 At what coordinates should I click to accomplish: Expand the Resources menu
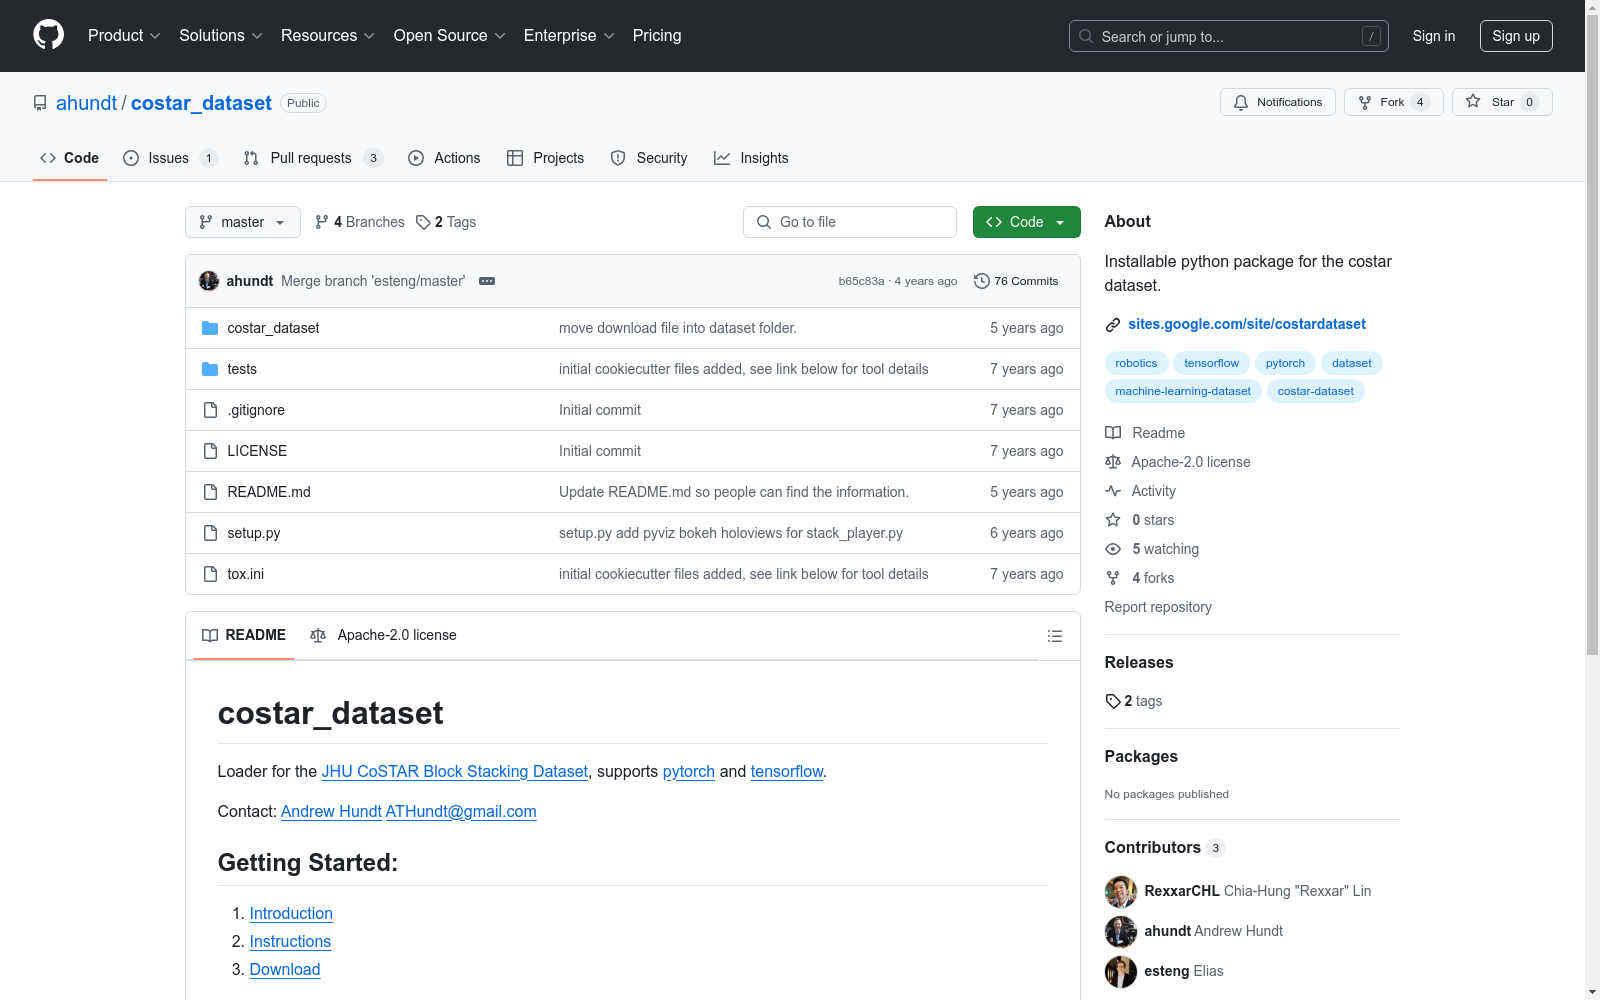tap(328, 35)
